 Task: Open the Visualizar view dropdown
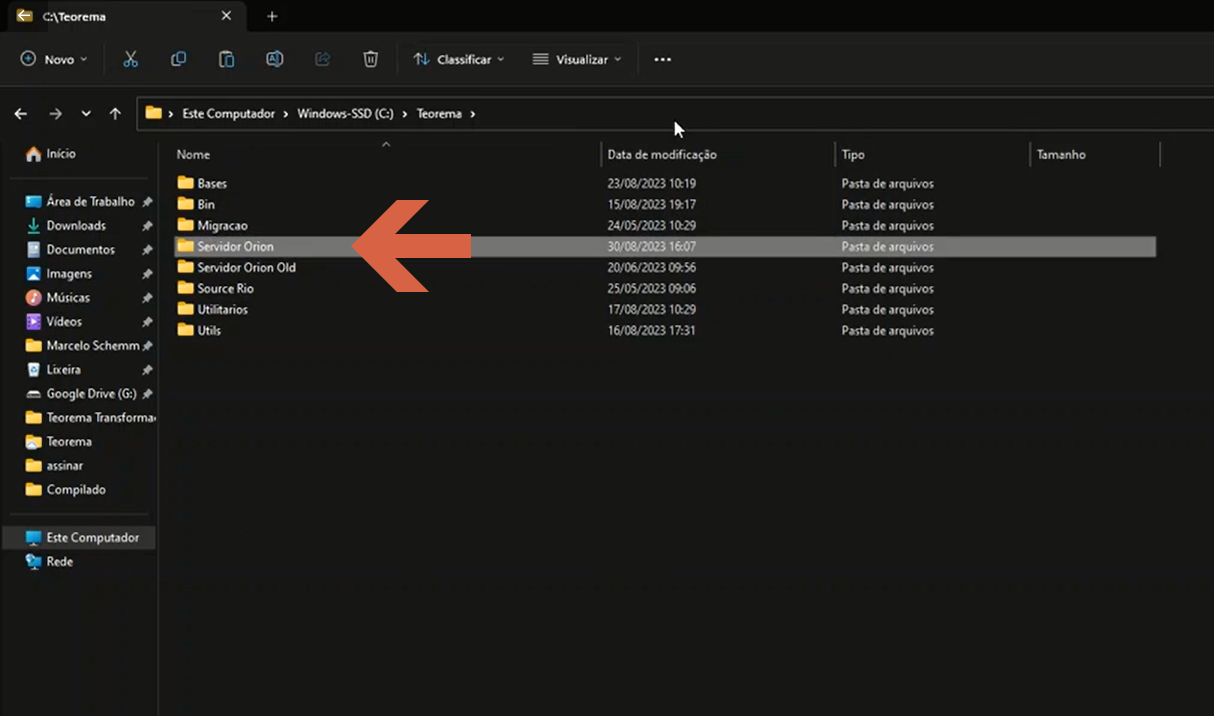(577, 59)
